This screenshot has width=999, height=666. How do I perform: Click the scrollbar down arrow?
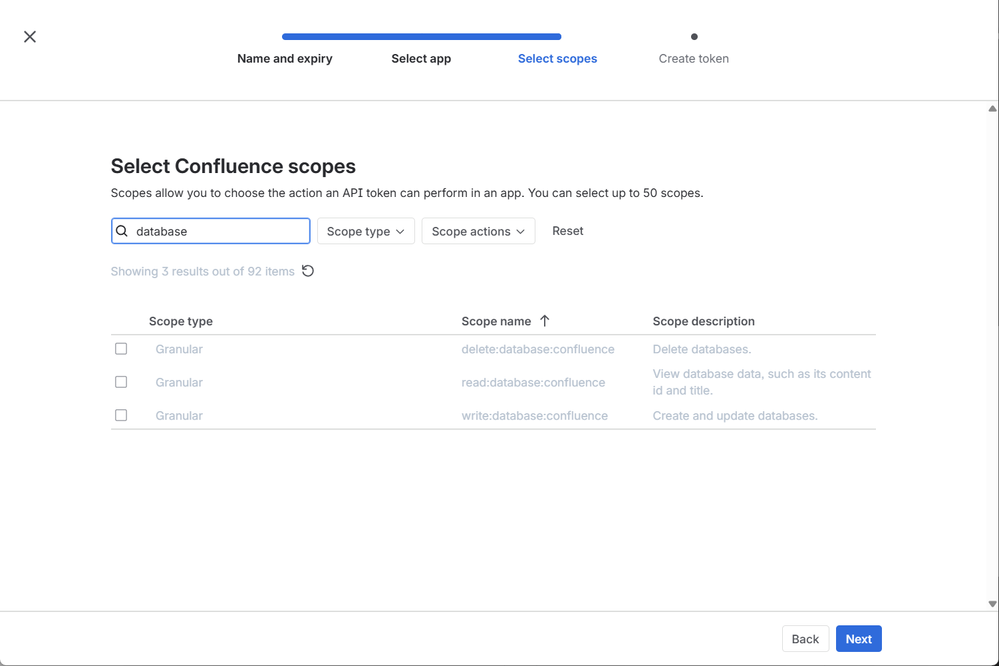[992, 604]
